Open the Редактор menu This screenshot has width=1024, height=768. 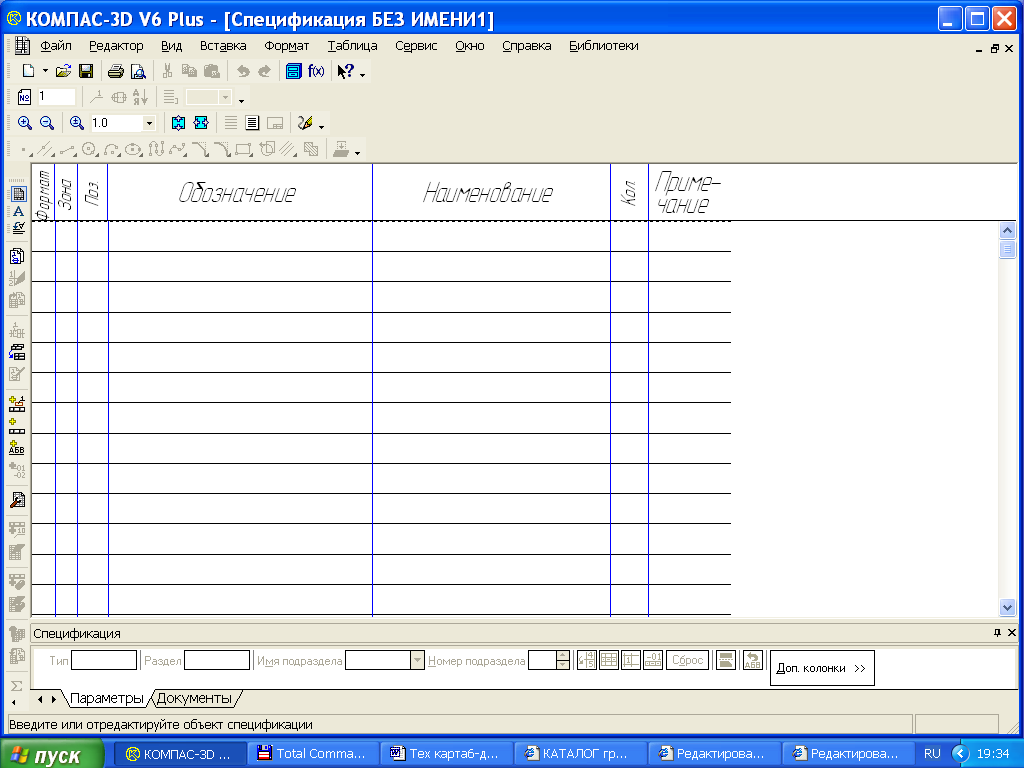(x=116, y=46)
